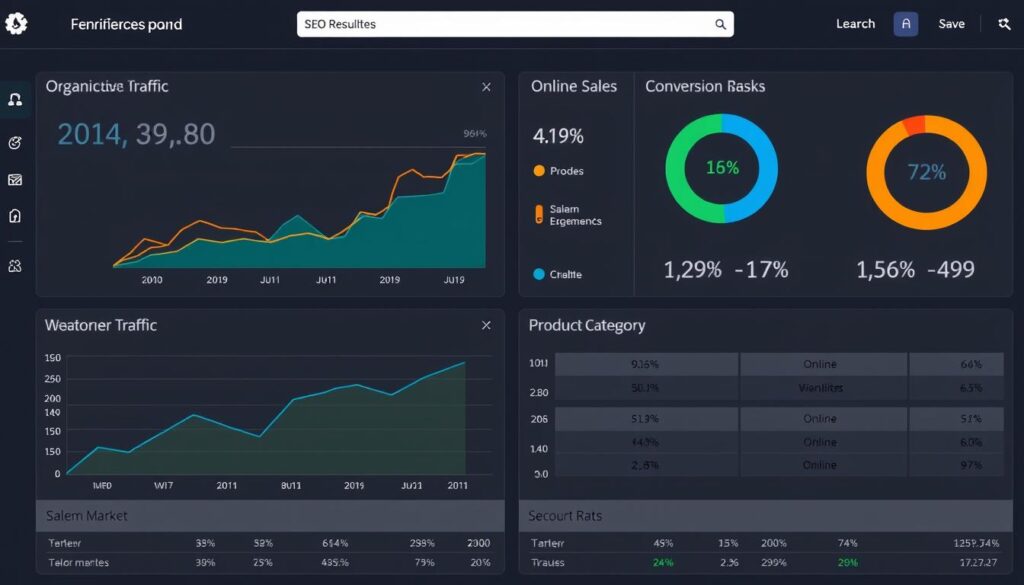Open the 'A' avatar button
The width and height of the screenshot is (1024, 585).
[x=906, y=24]
